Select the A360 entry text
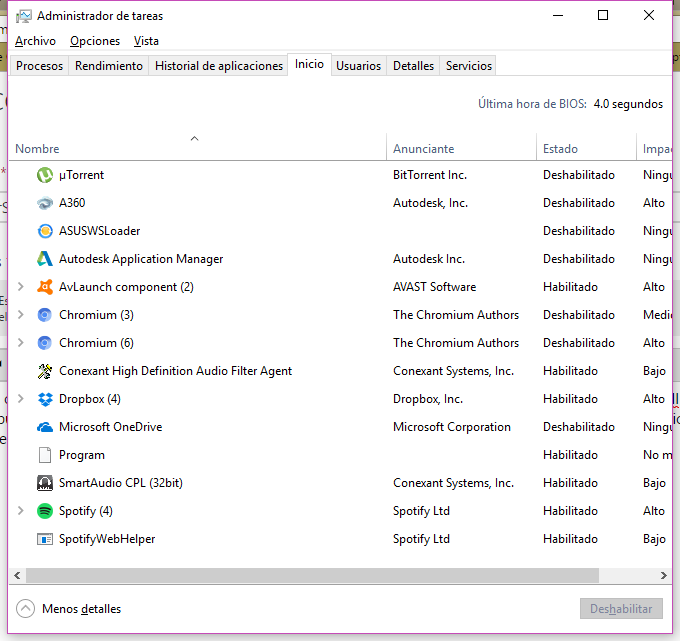The width and height of the screenshot is (680, 641). point(72,203)
